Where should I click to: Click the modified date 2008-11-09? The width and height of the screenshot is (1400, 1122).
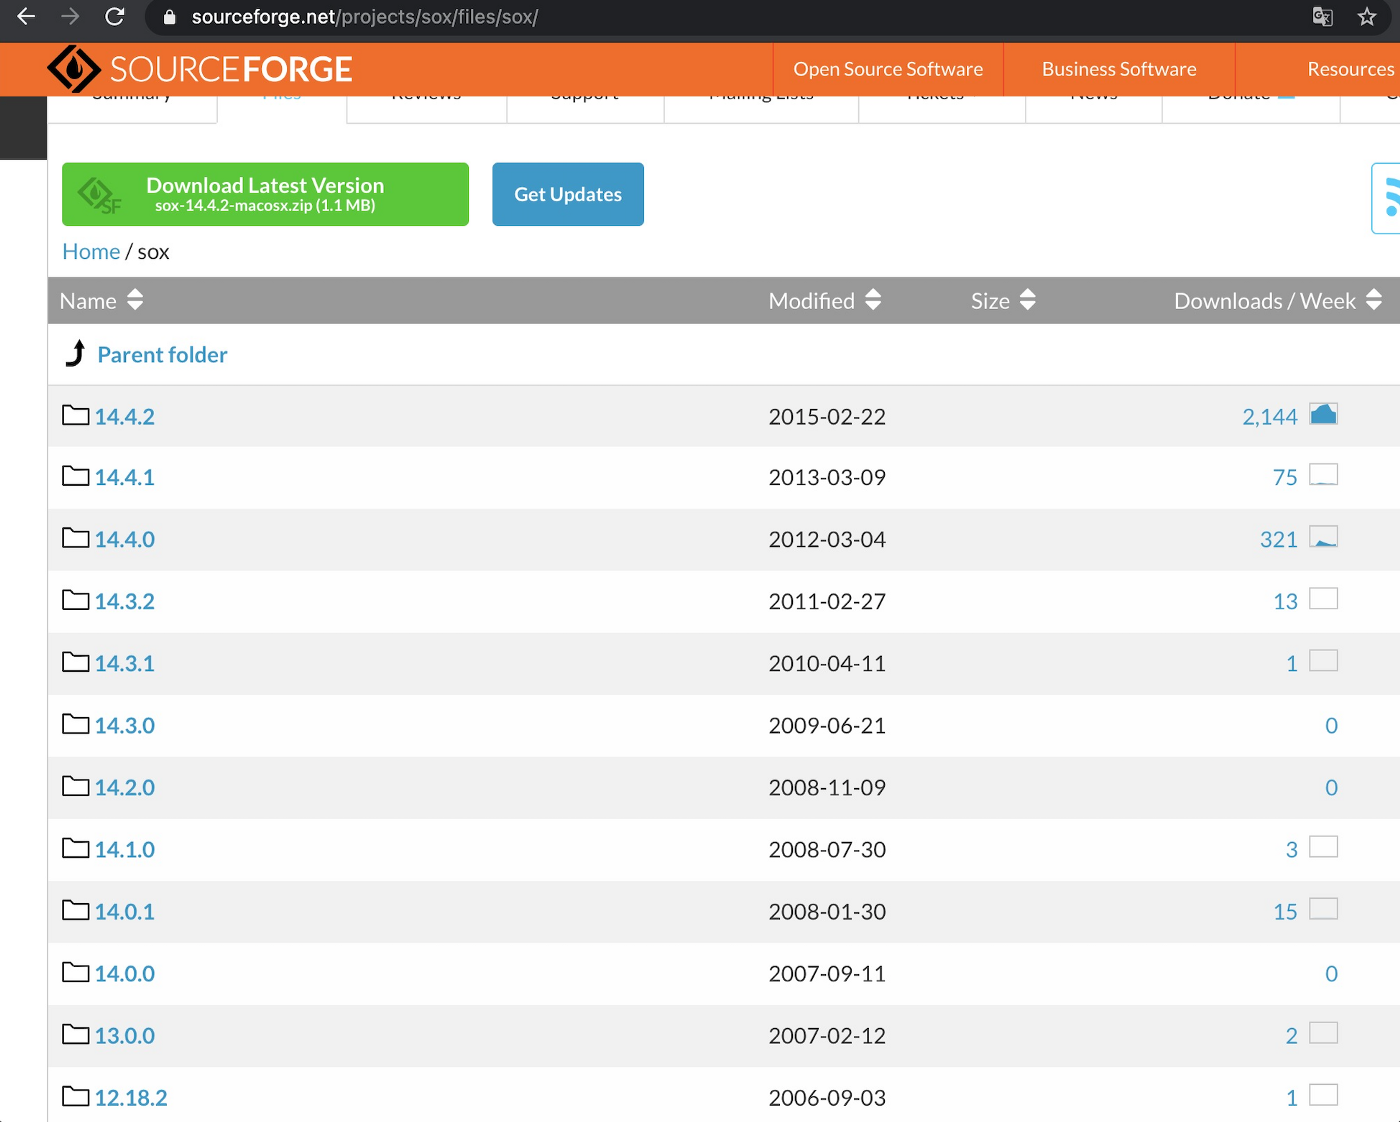(x=827, y=788)
